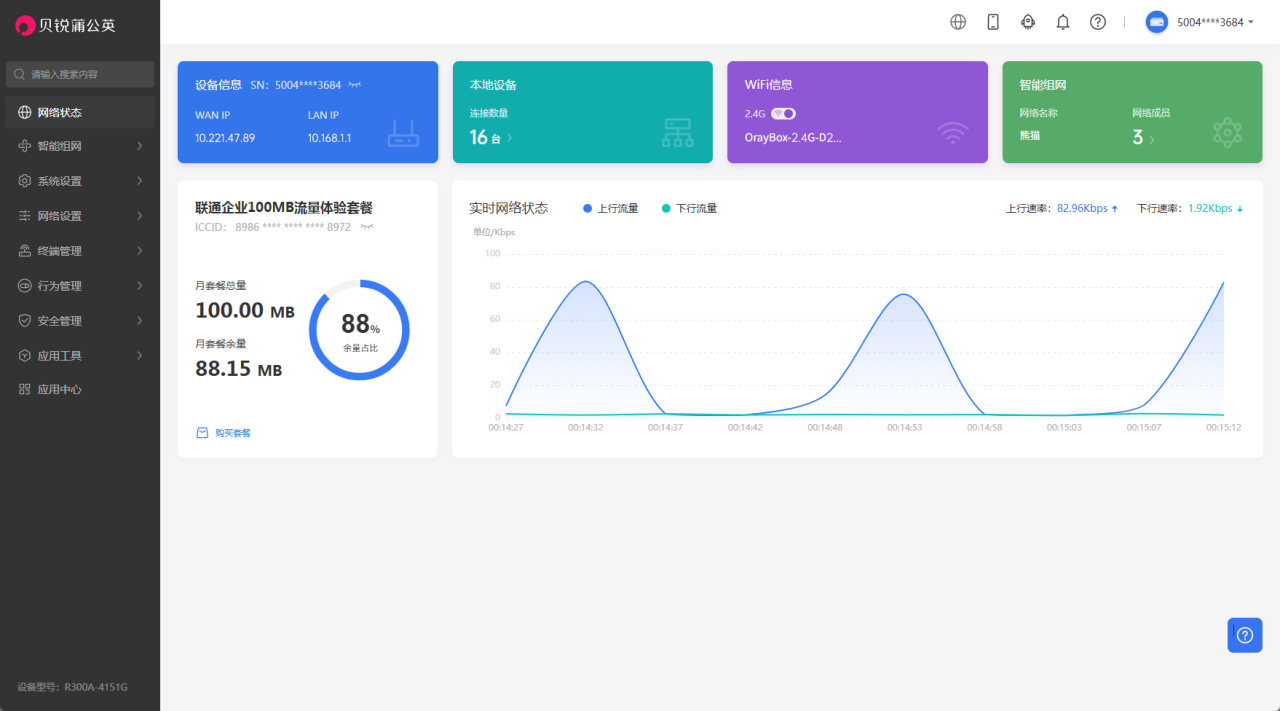Image resolution: width=1280 pixels, height=711 pixels.
Task: Open the help question mark icon in header
Action: point(1098,22)
